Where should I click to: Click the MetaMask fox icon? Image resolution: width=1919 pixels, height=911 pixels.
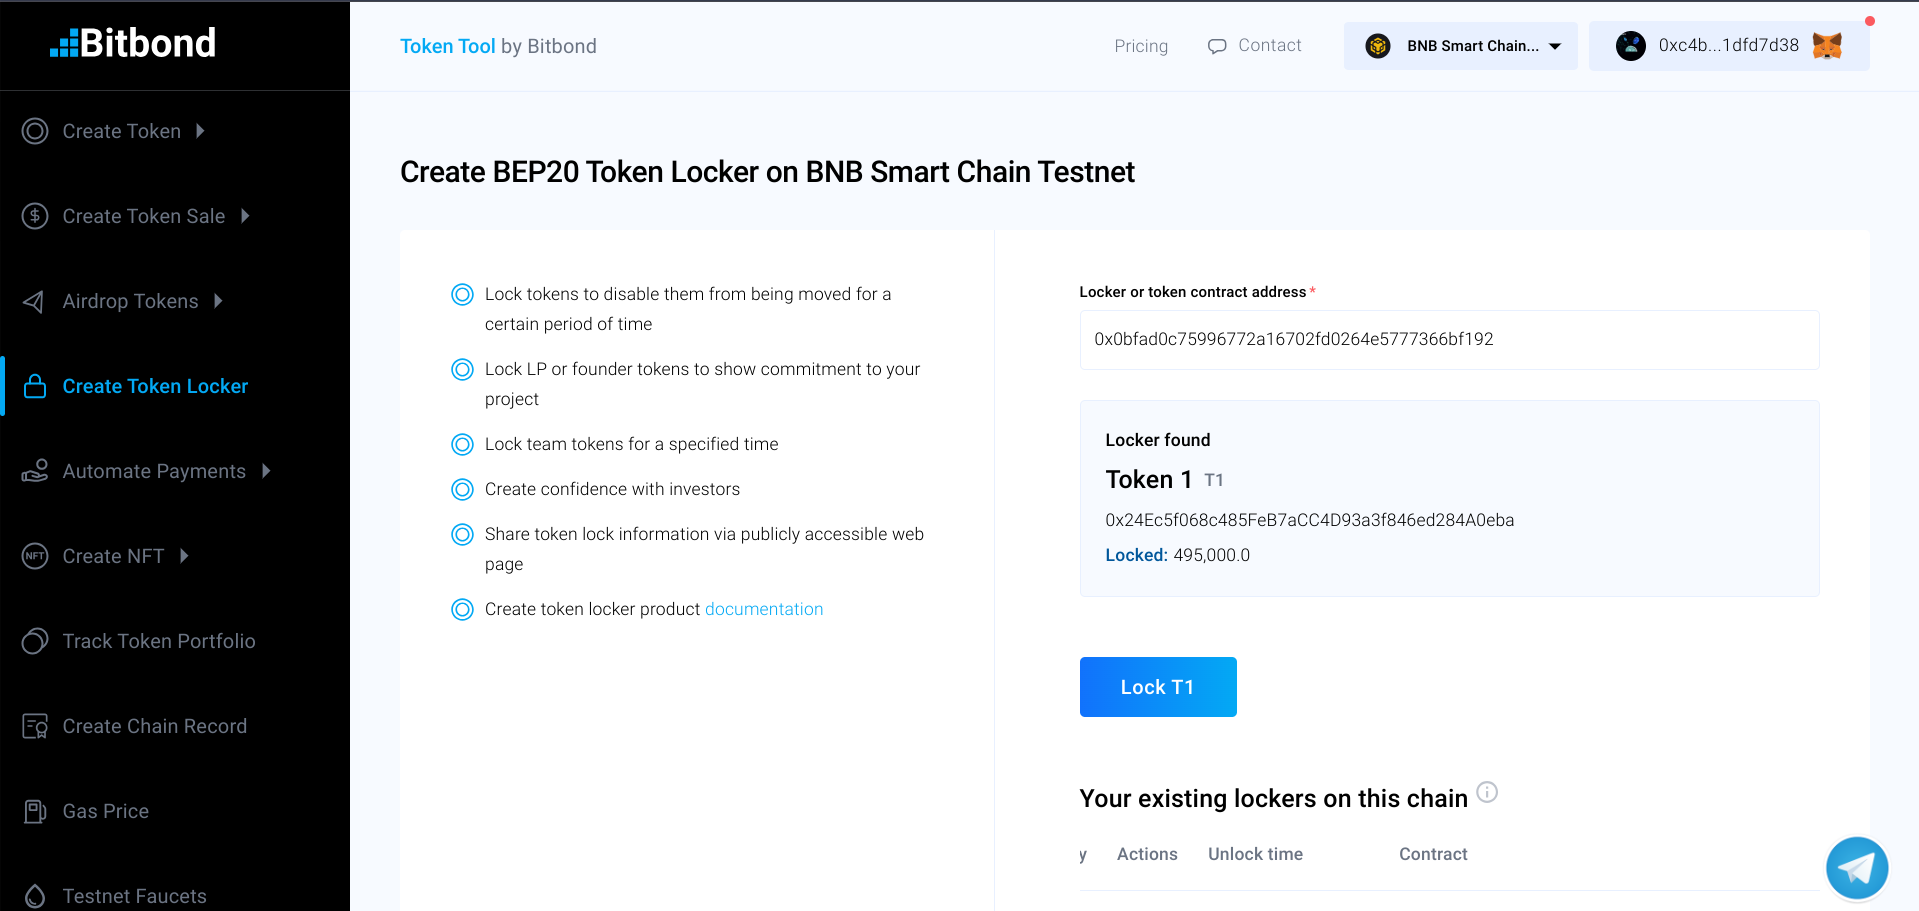click(x=1827, y=46)
